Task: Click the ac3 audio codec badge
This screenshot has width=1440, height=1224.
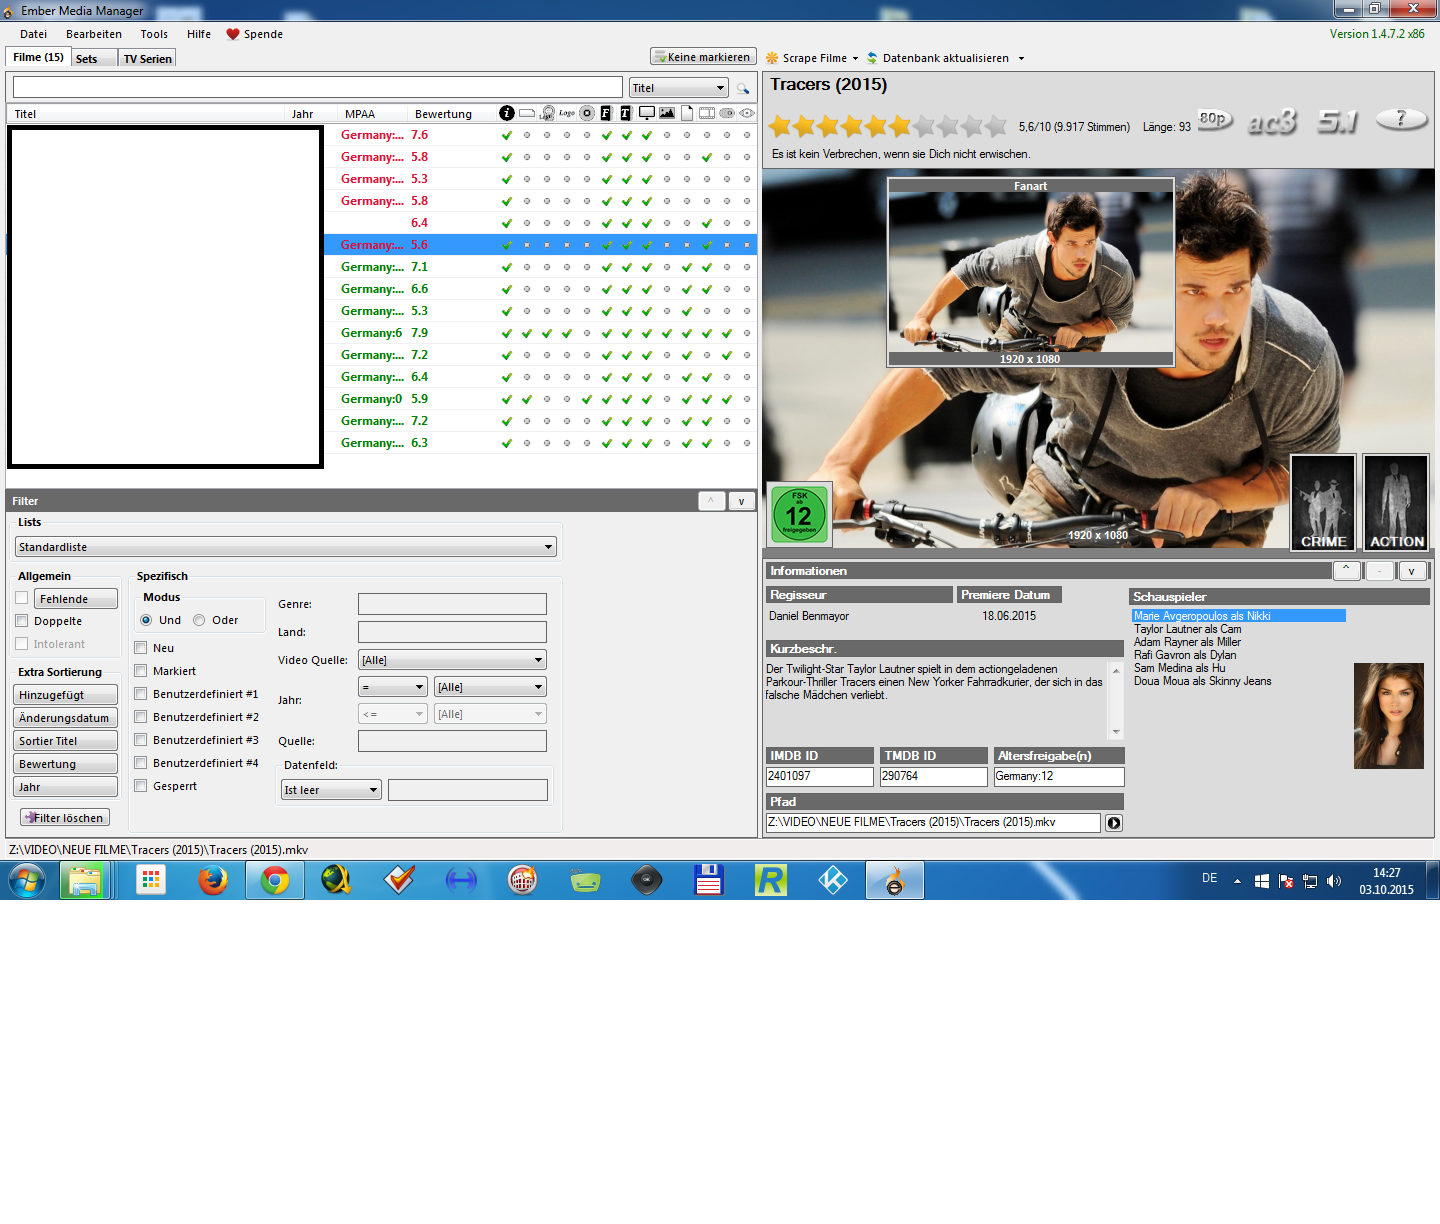Action: [1272, 121]
